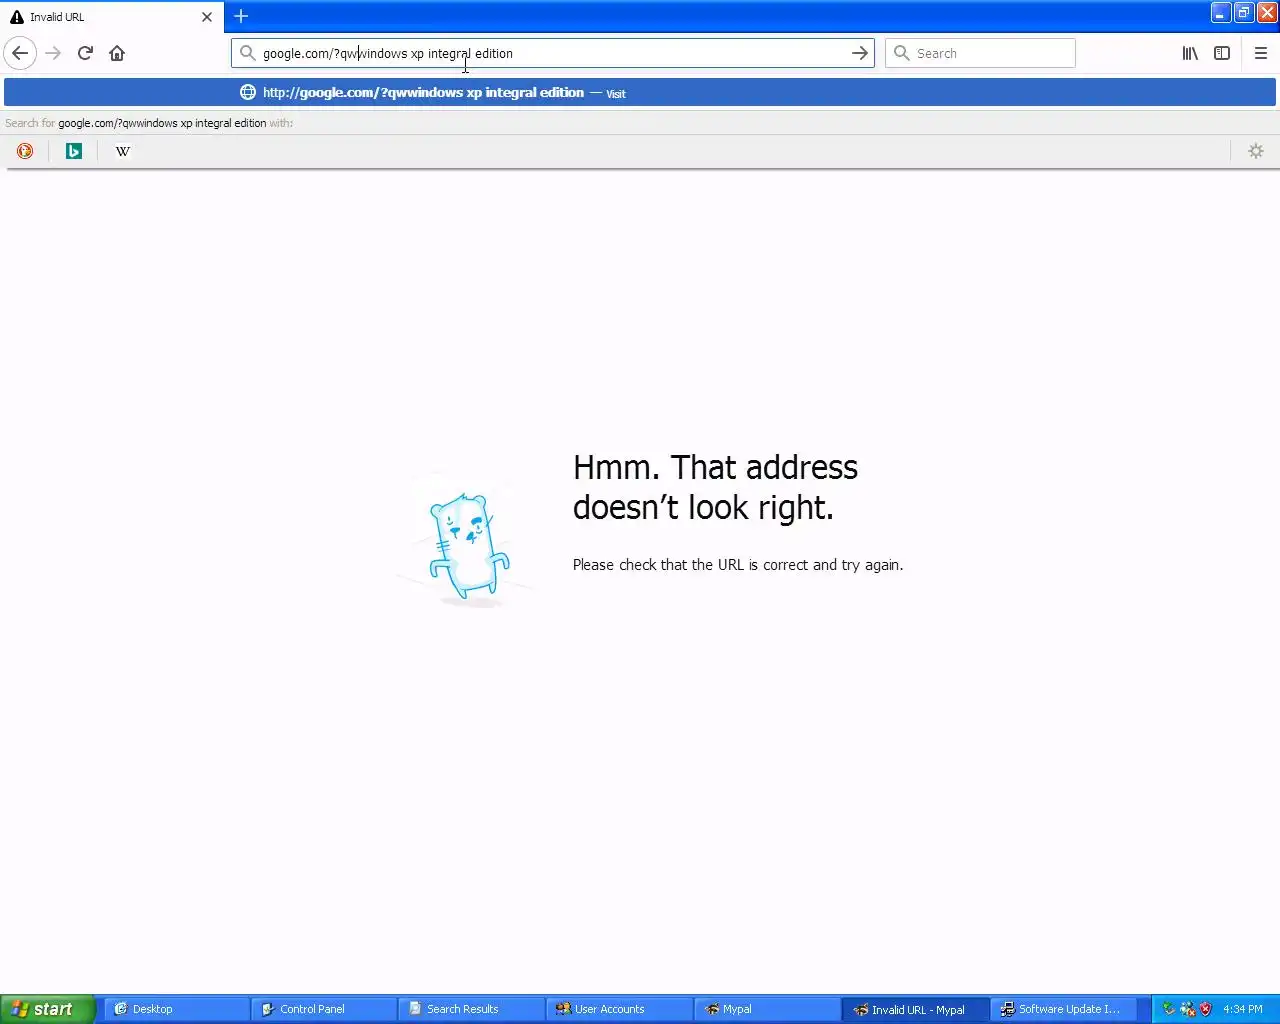Minimize the browser window

coord(1221,13)
